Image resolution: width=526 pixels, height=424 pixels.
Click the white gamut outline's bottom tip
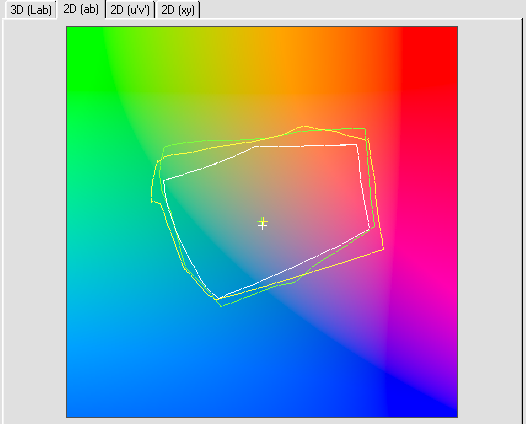click(217, 299)
